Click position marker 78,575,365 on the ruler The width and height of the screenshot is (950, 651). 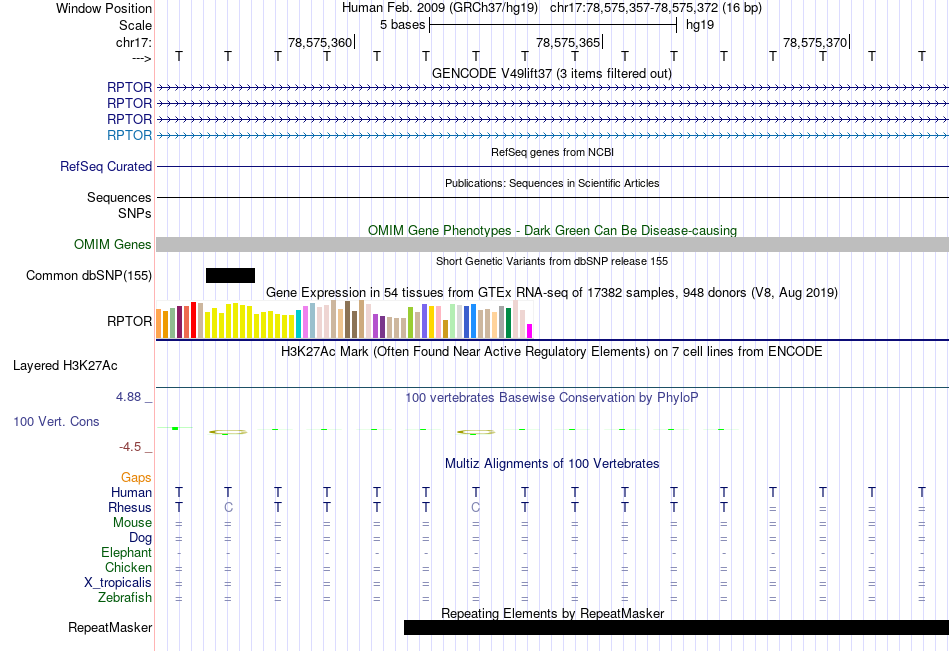(x=568, y=42)
